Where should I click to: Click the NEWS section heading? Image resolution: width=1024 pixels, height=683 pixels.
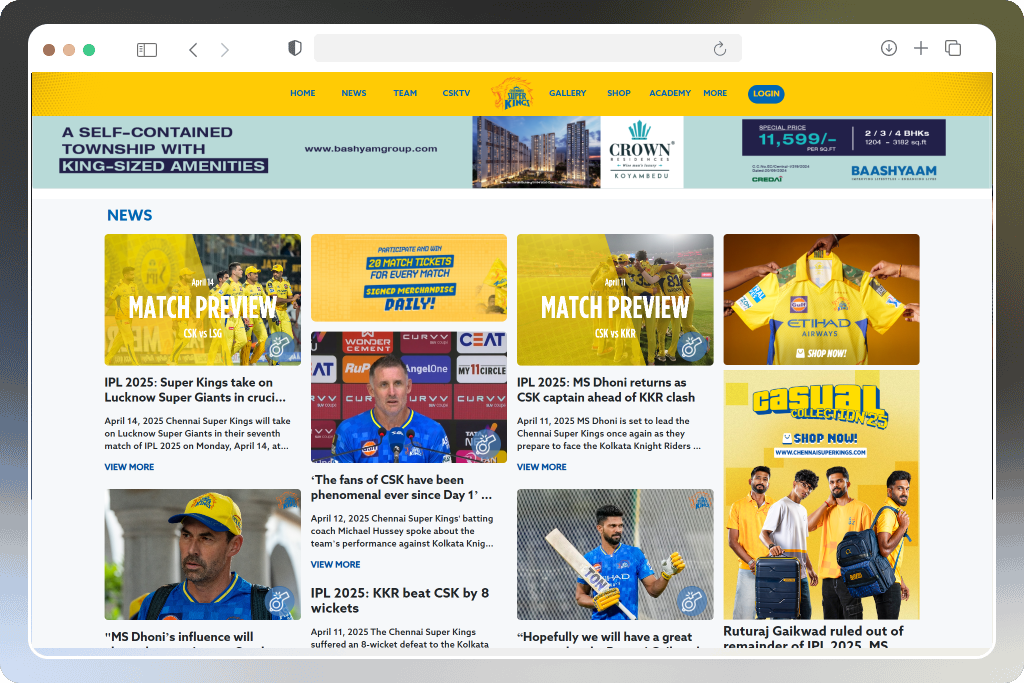click(129, 215)
